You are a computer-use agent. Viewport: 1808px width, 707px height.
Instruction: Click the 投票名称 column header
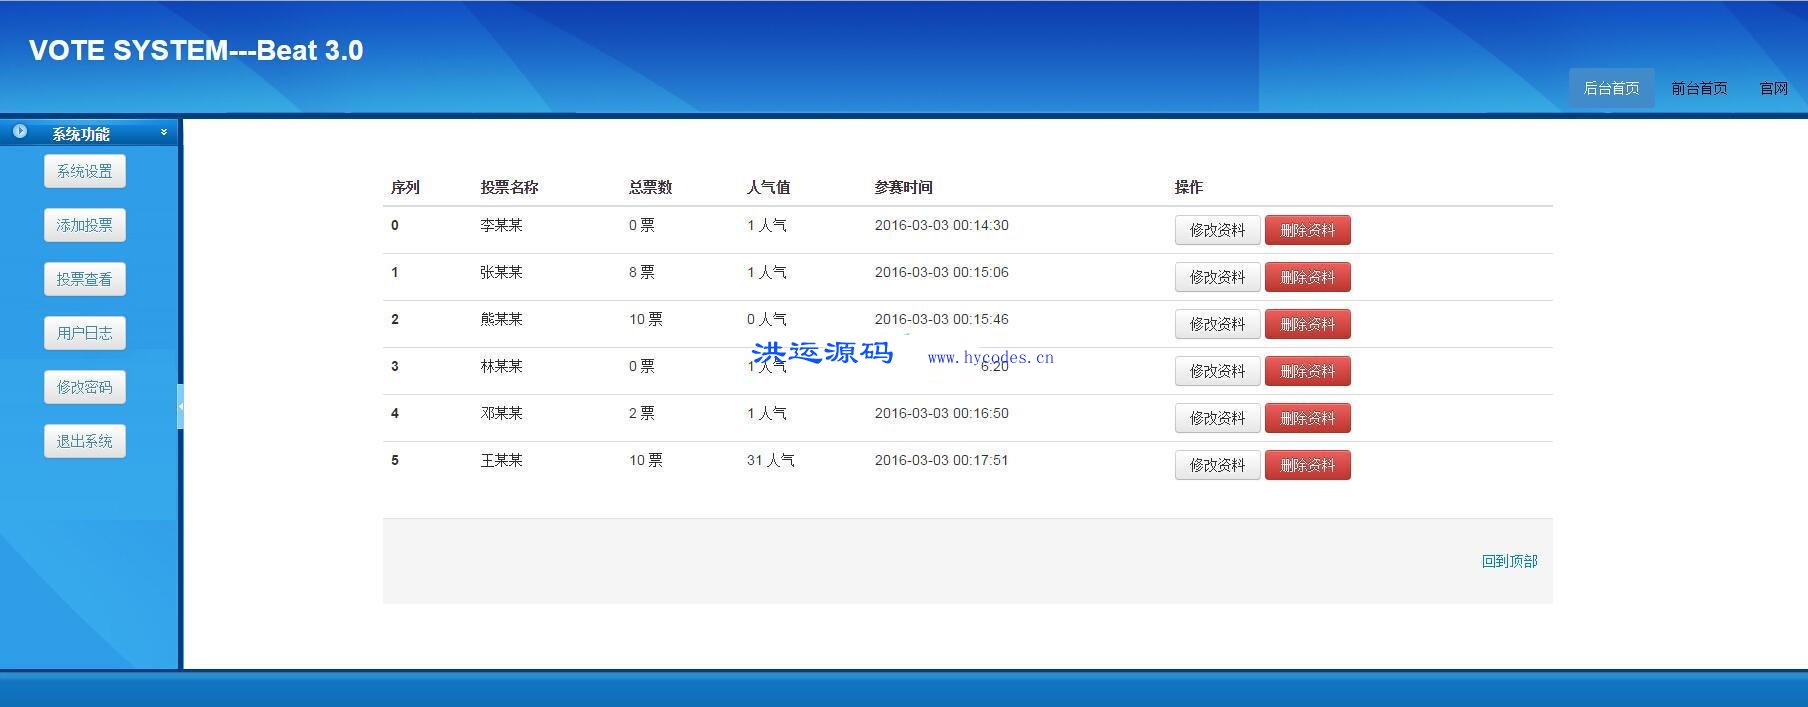[509, 187]
